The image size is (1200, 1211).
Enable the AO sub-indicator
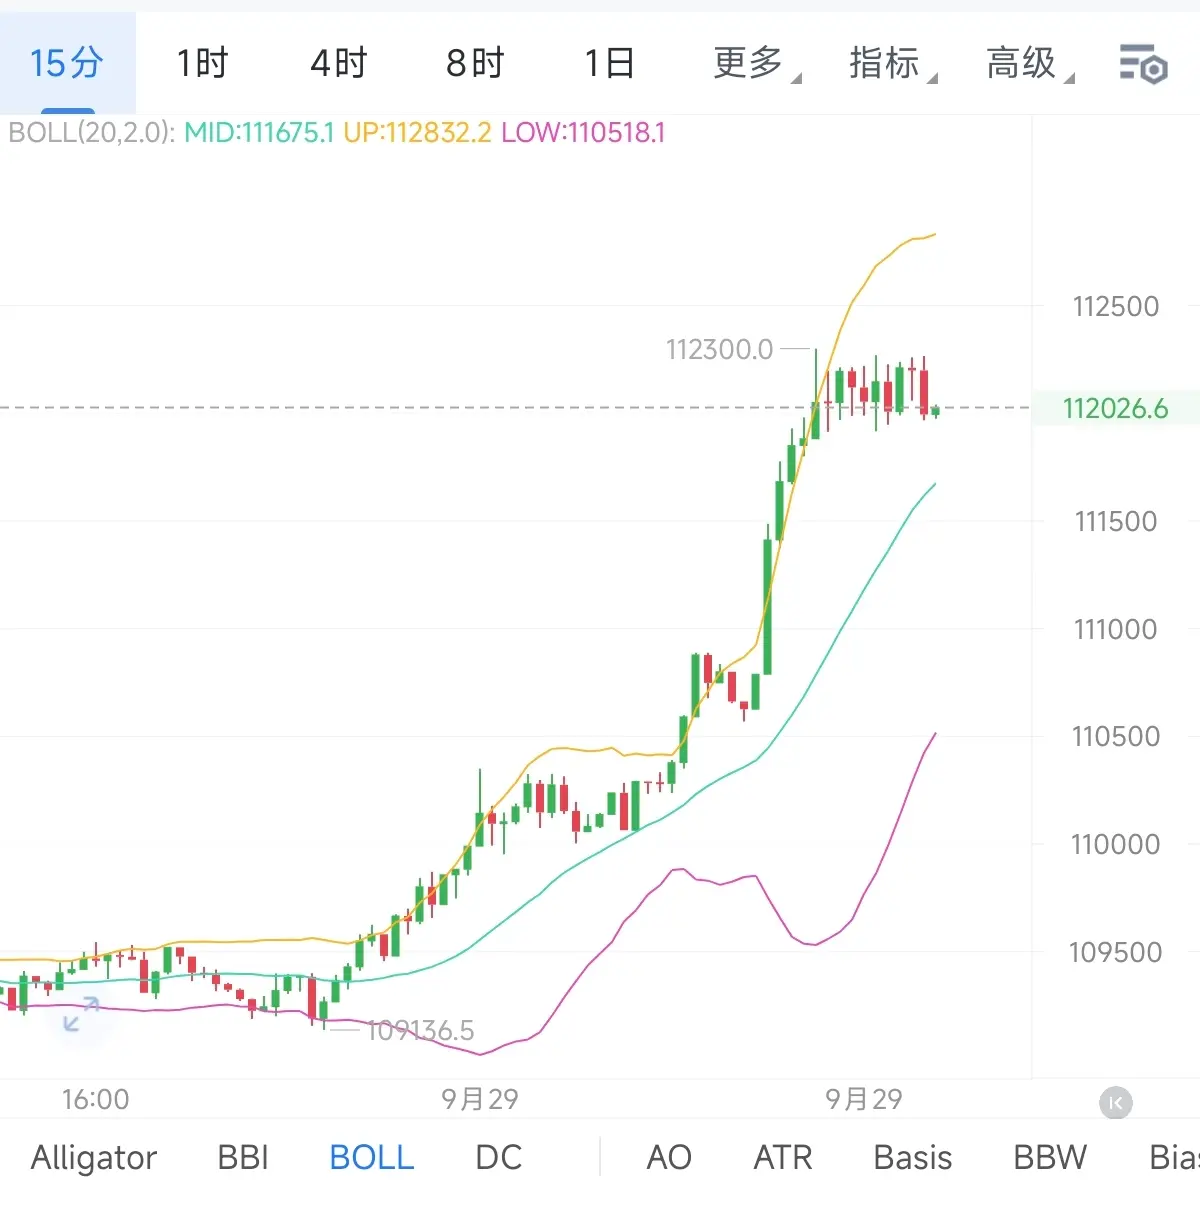click(669, 1157)
